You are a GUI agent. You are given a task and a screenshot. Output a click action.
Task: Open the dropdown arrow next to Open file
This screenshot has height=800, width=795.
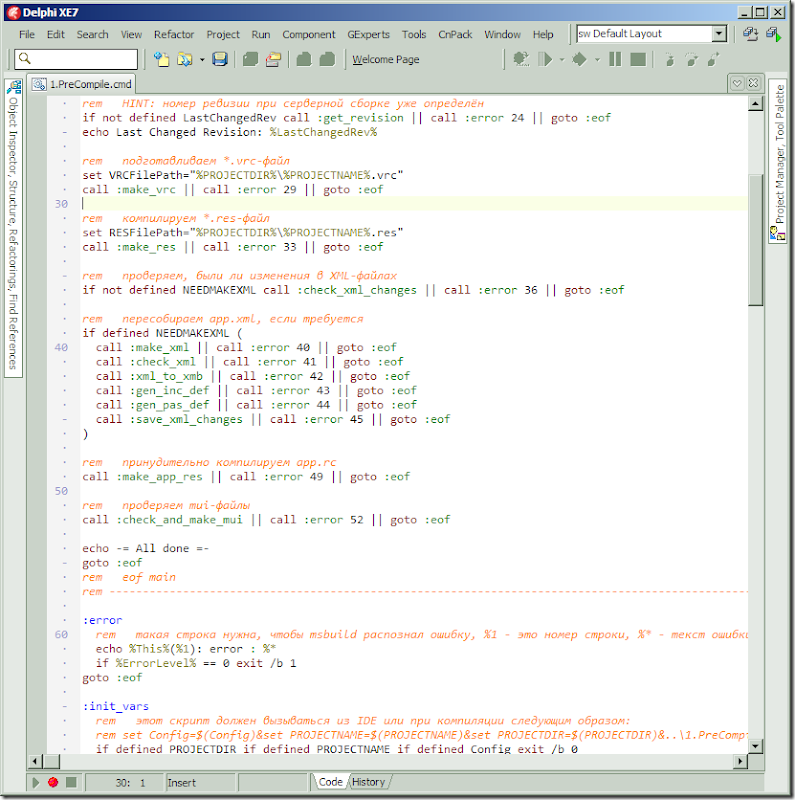[x=202, y=60]
